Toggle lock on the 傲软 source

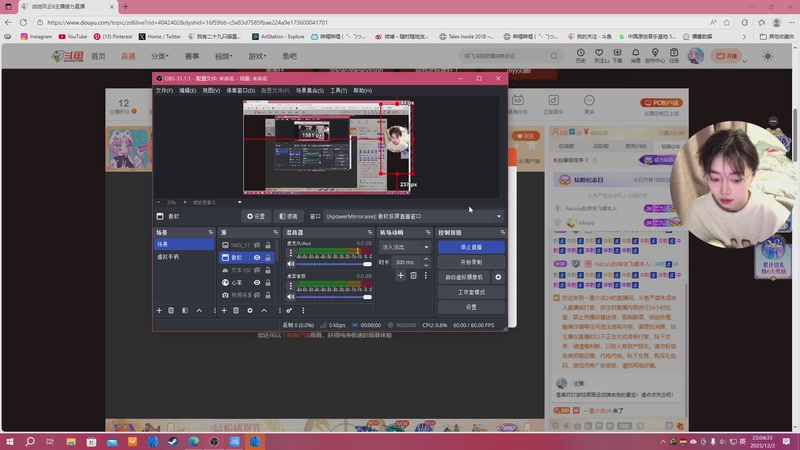(268, 258)
